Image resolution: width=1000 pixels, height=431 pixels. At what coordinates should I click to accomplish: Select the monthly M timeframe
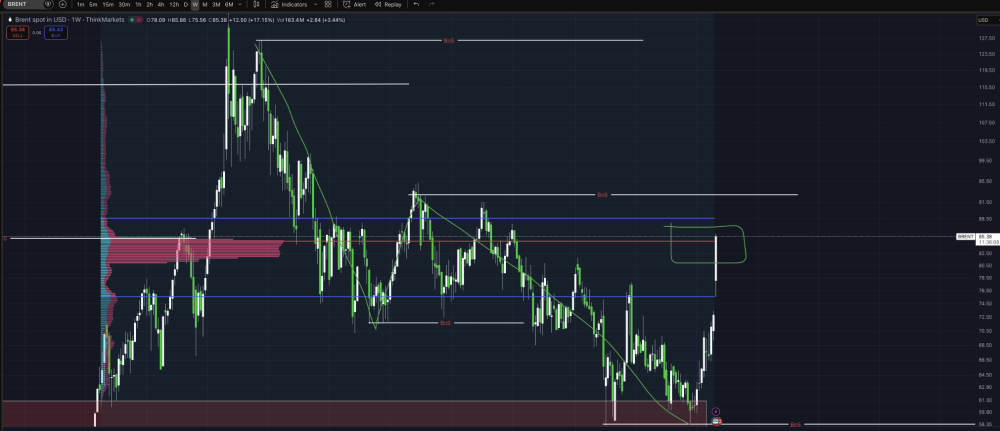(x=205, y=4)
